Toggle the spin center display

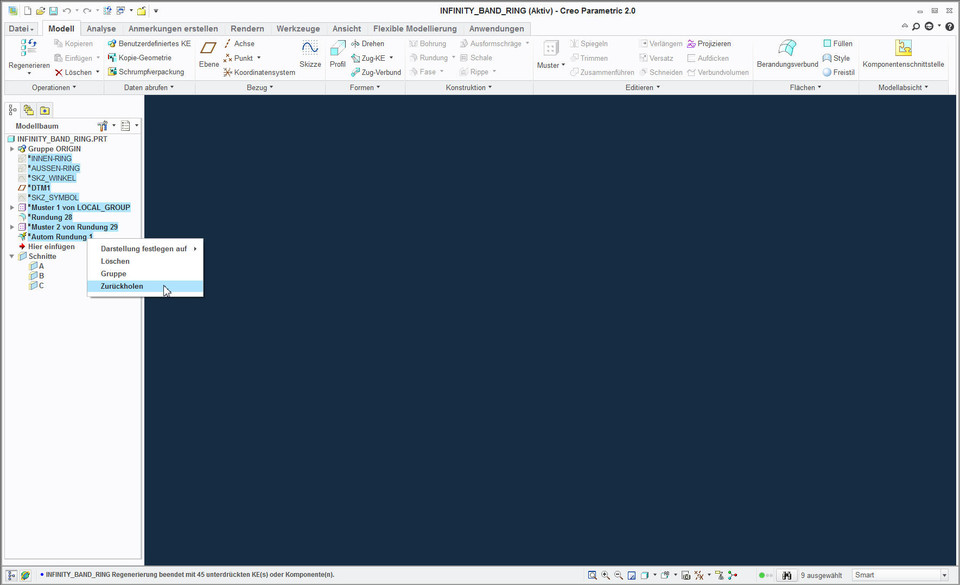[x=731, y=575]
